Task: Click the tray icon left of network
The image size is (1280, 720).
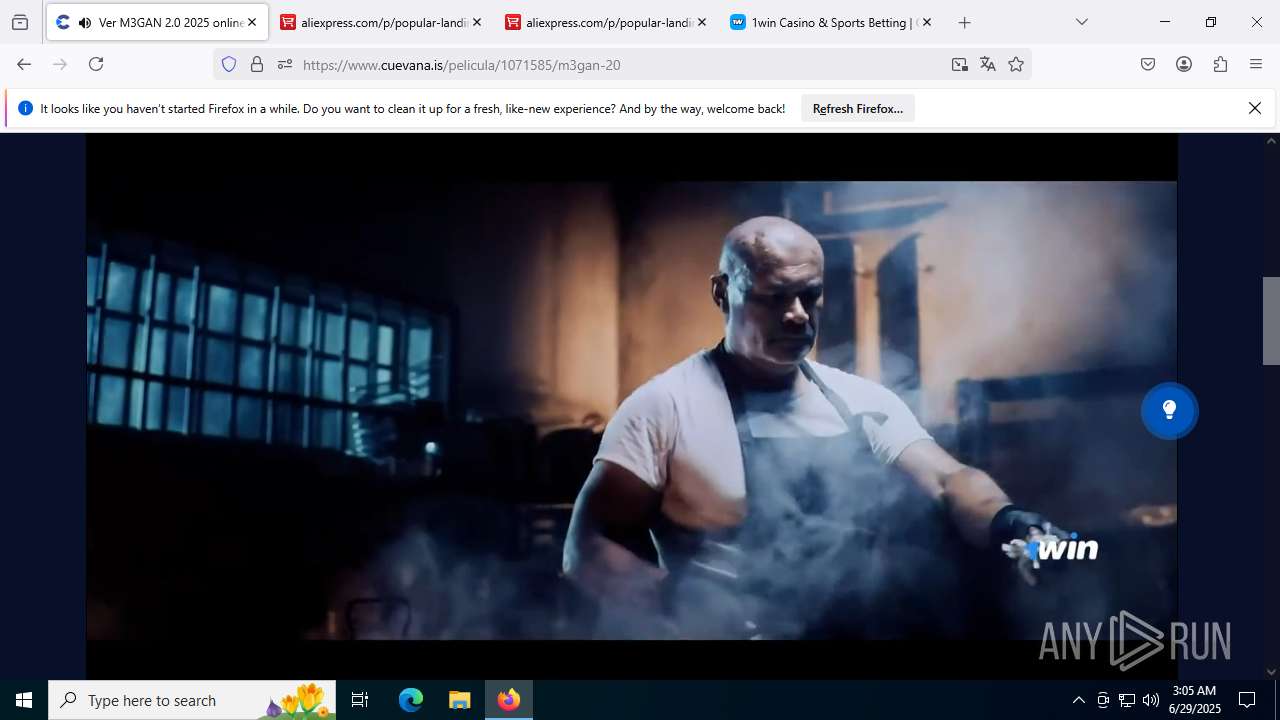Action: [1103, 700]
